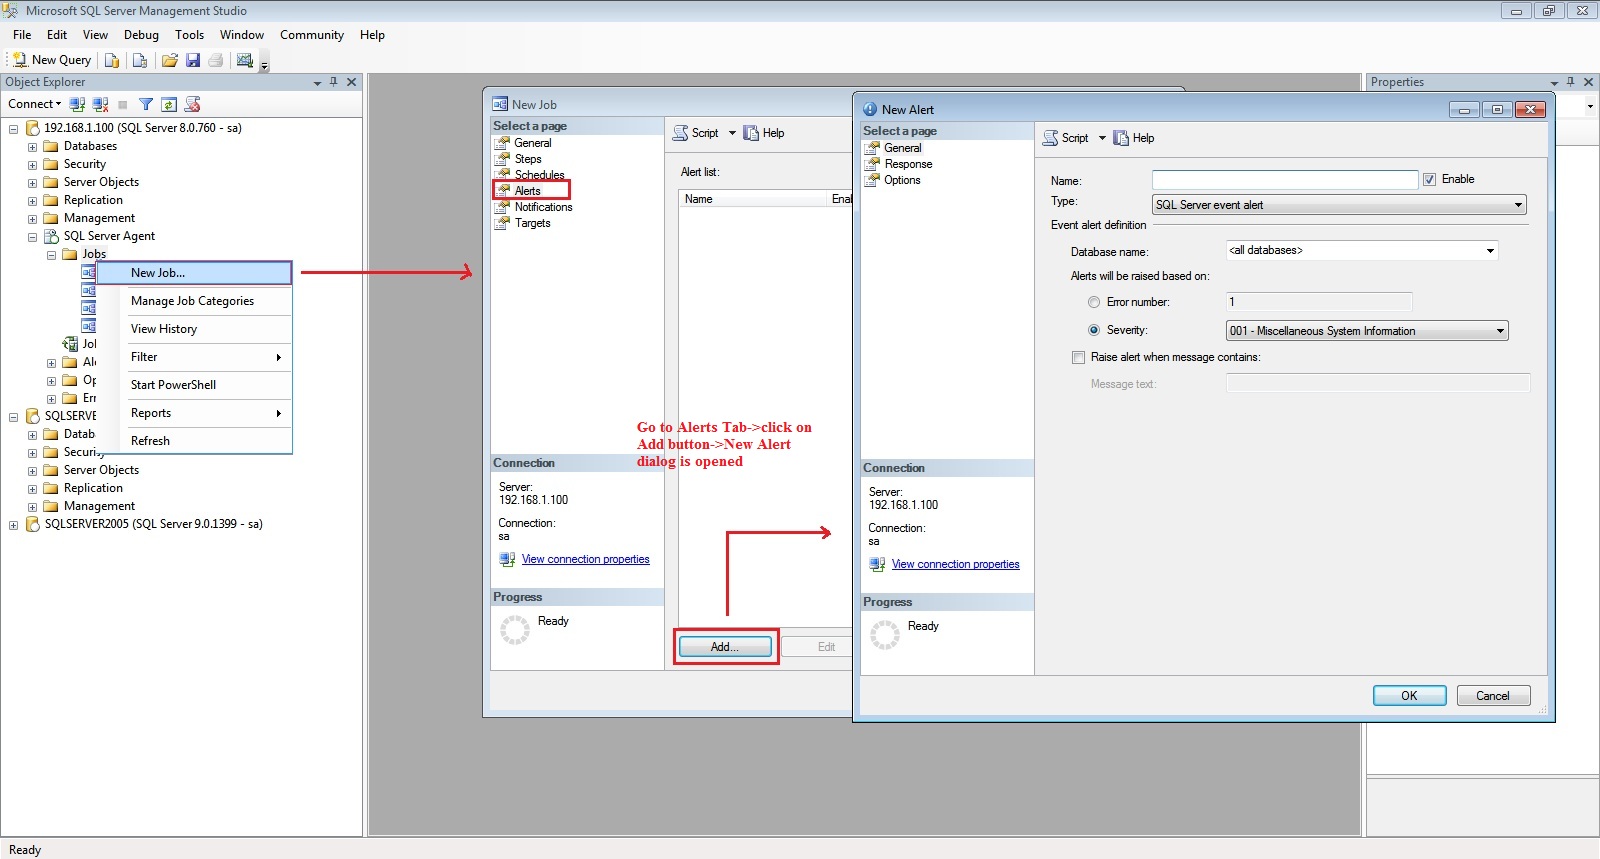Click the script-with-red-X icon in Object Explorer toolbar
This screenshot has height=859, width=1600.
[193, 104]
